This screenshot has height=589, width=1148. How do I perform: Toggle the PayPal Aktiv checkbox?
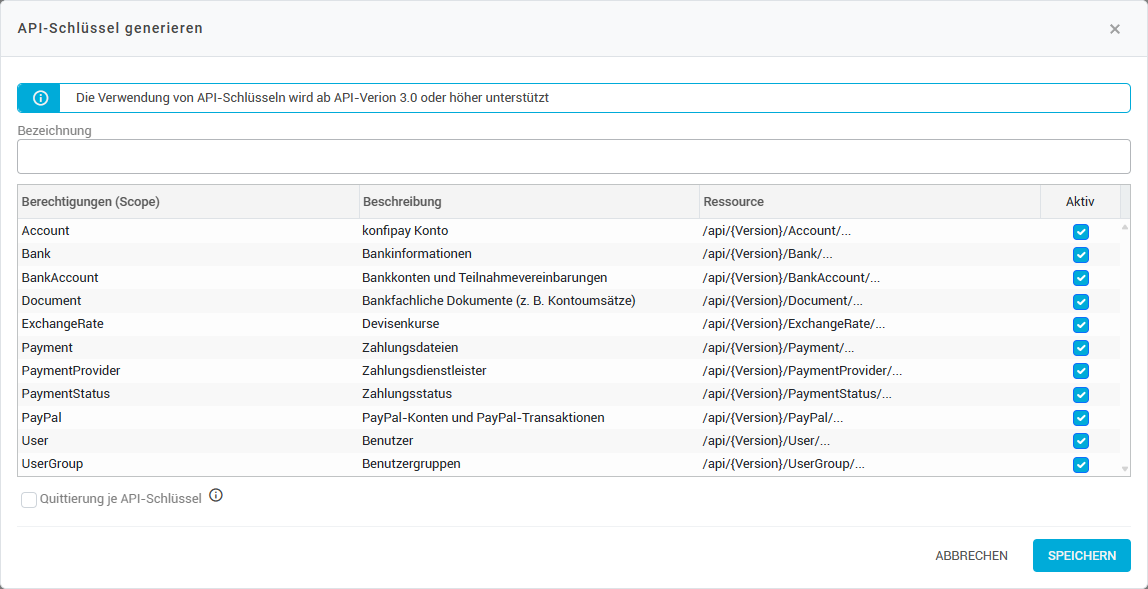[1080, 418]
